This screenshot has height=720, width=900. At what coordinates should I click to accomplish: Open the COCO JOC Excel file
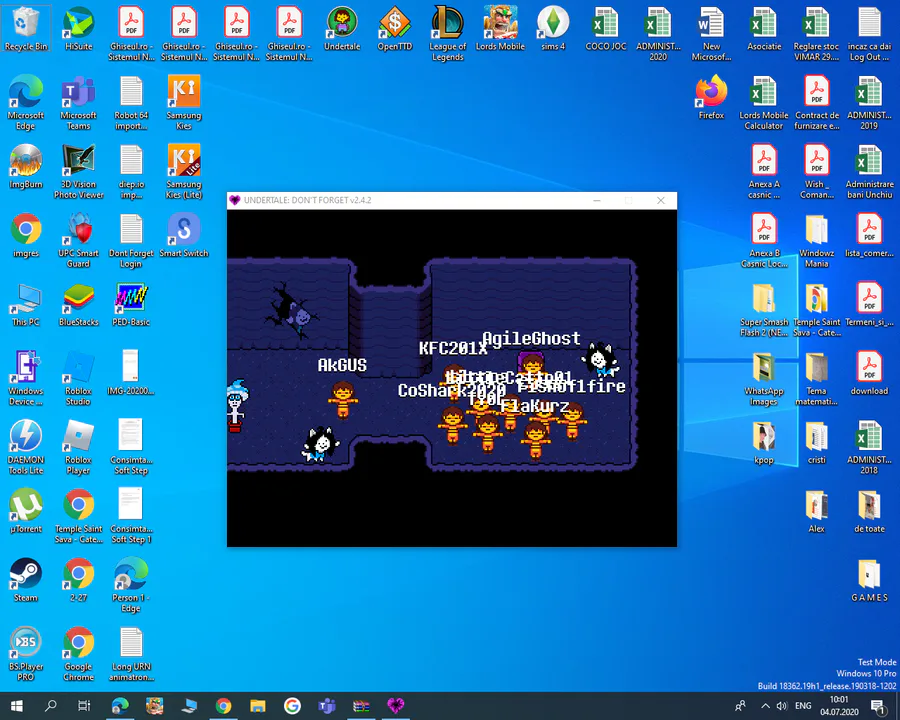coord(606,29)
